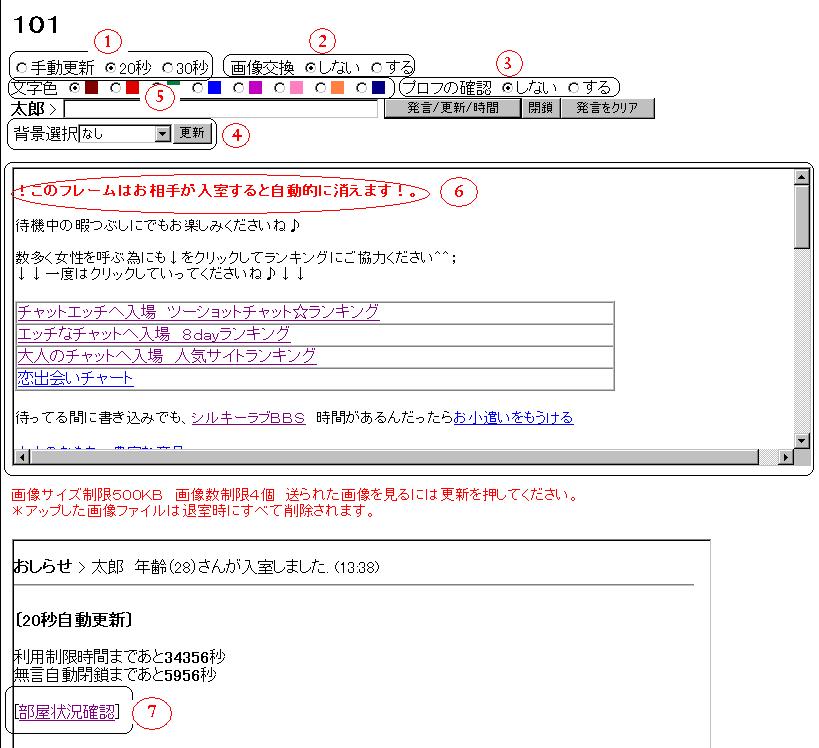The height and width of the screenshot is (748, 819).
Task: Open the 恋出会いチャート link
Action: tap(75, 378)
